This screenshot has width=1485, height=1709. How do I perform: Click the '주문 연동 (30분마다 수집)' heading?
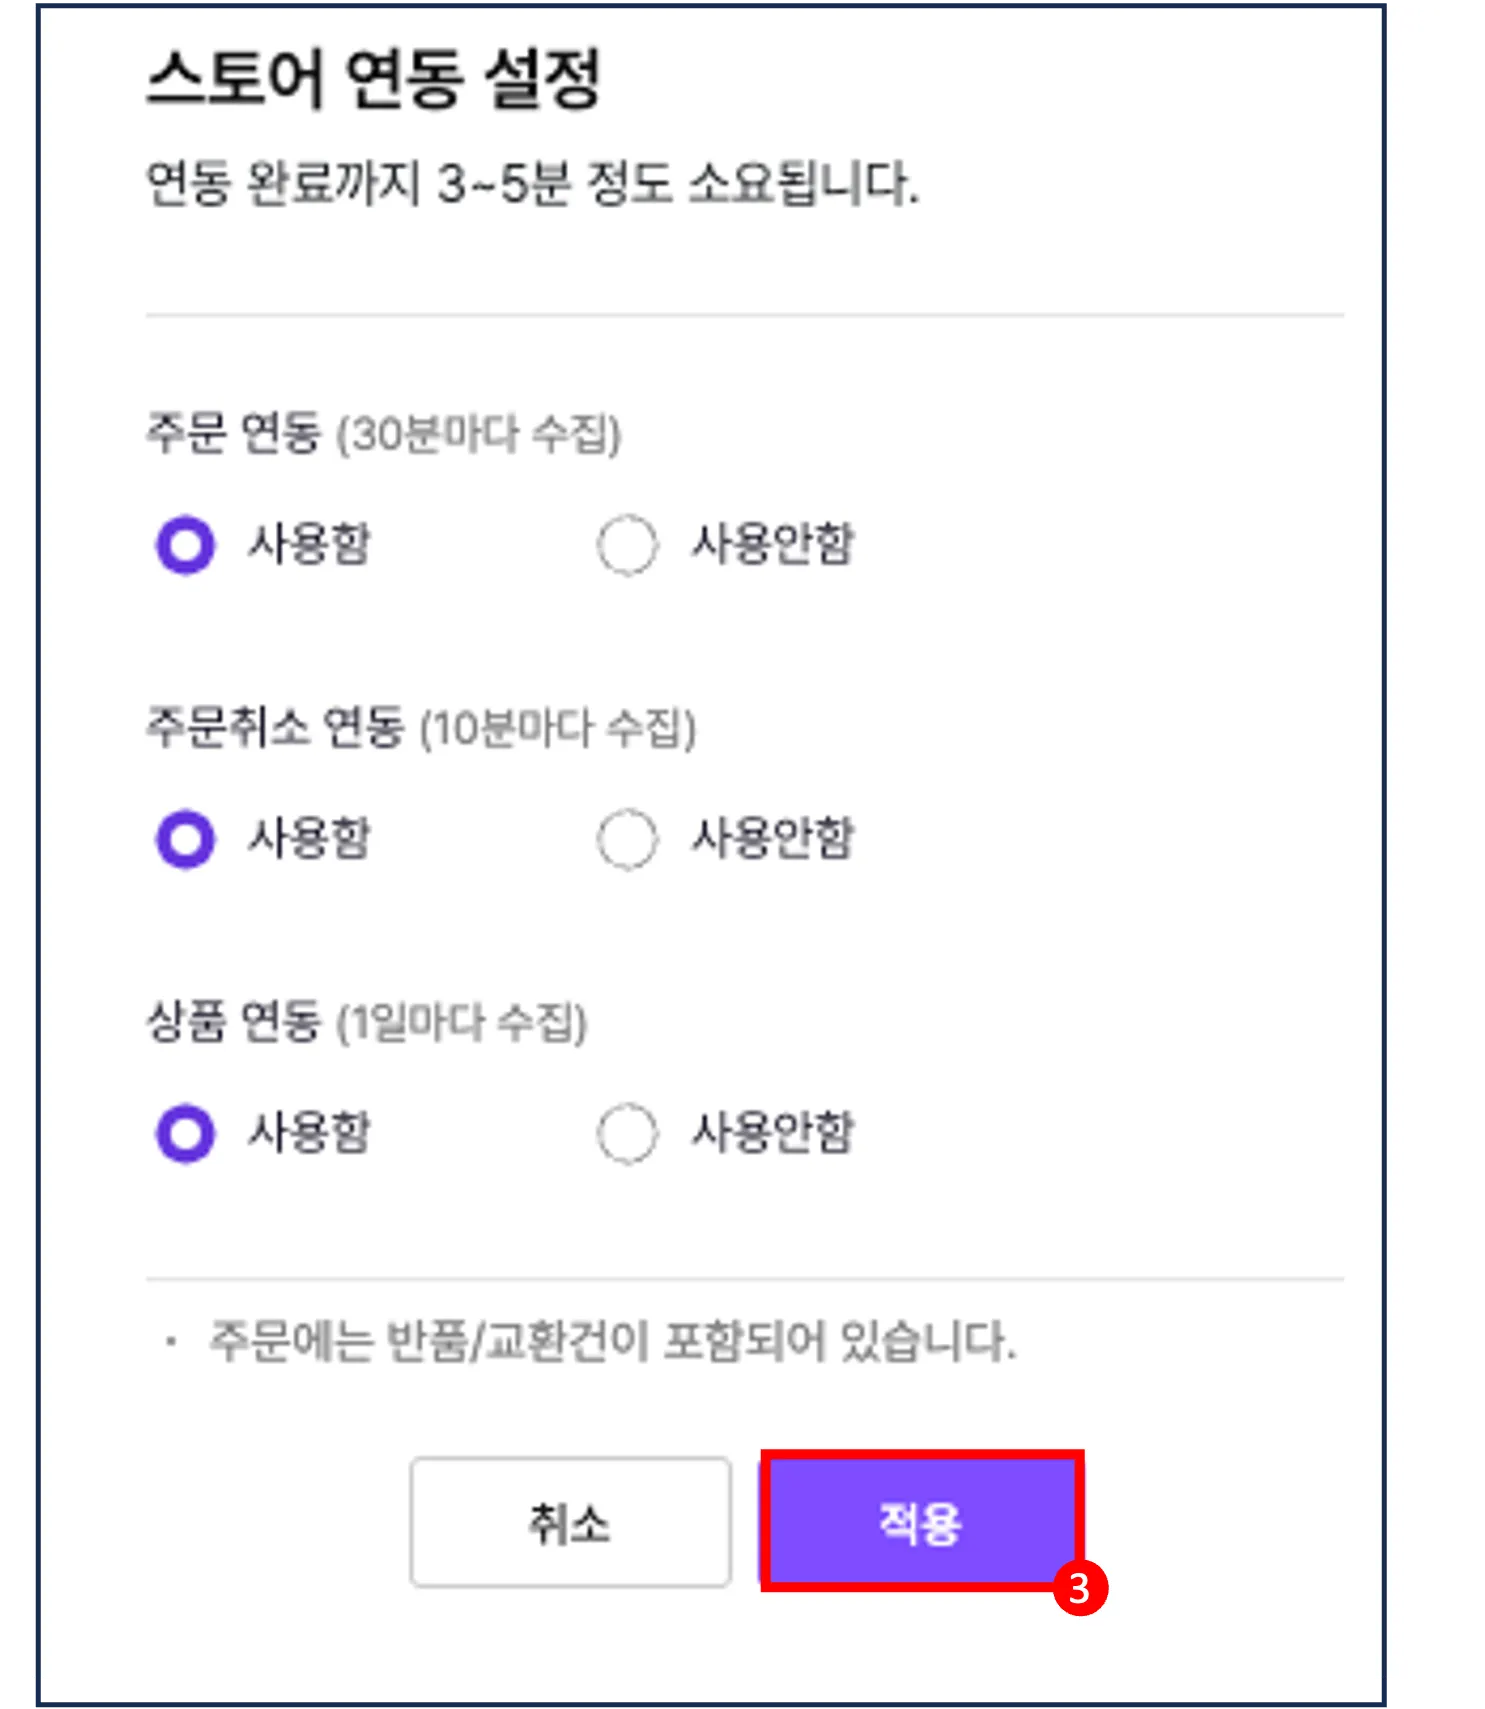pos(384,433)
